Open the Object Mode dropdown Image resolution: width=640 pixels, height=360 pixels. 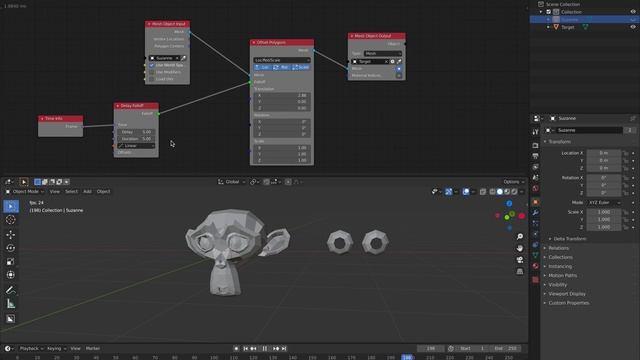pos(24,191)
